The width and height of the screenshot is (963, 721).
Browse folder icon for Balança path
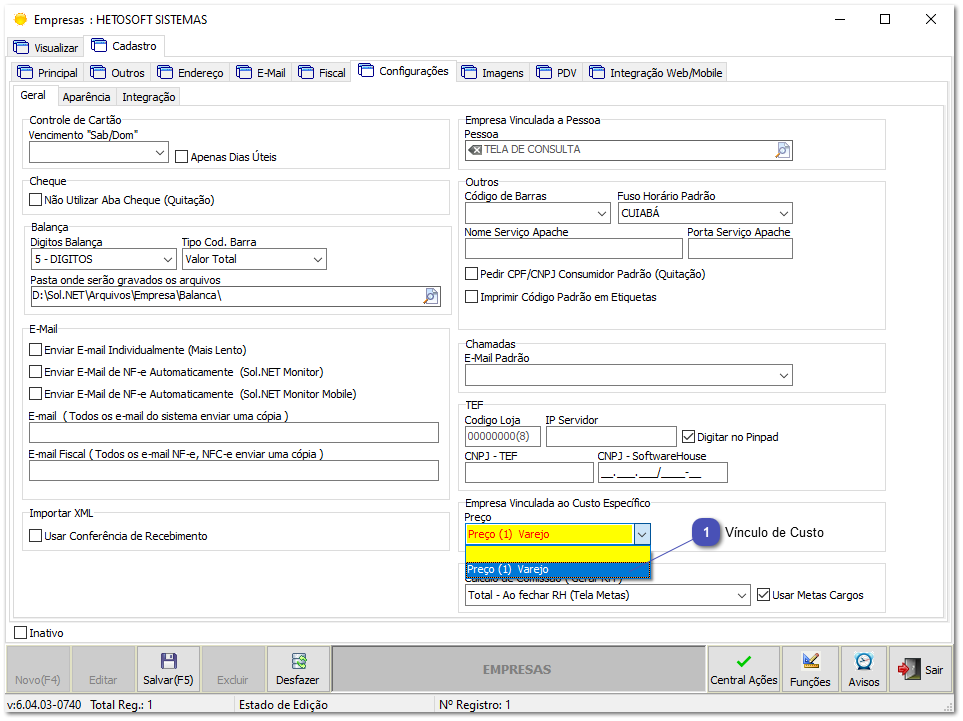click(431, 296)
